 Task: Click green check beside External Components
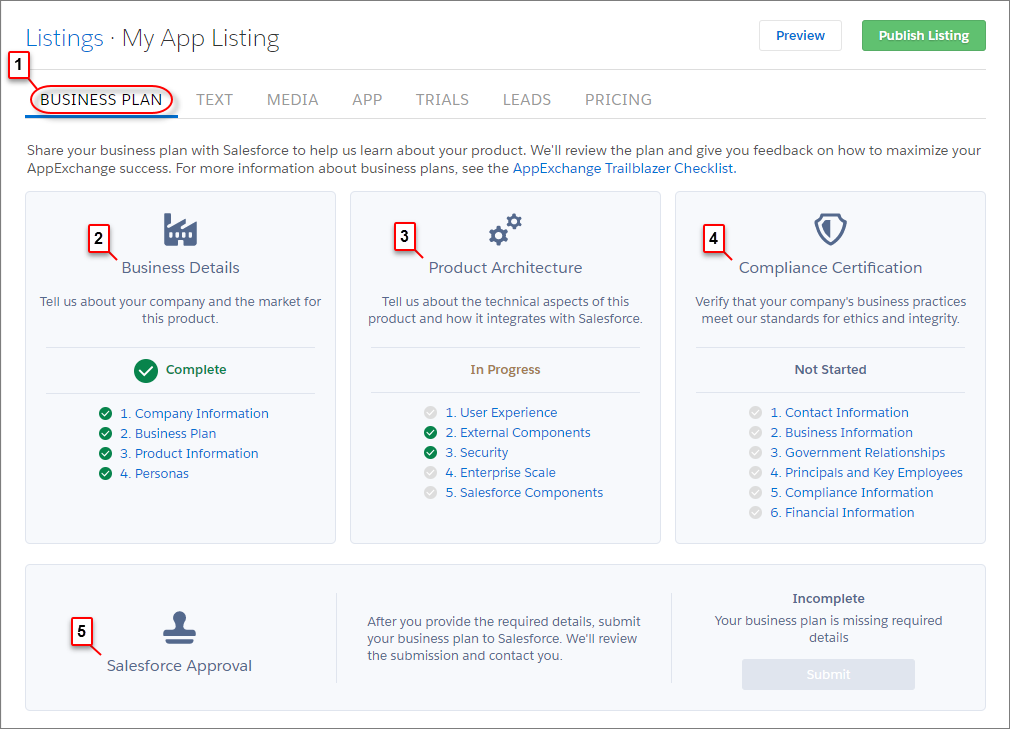point(430,432)
